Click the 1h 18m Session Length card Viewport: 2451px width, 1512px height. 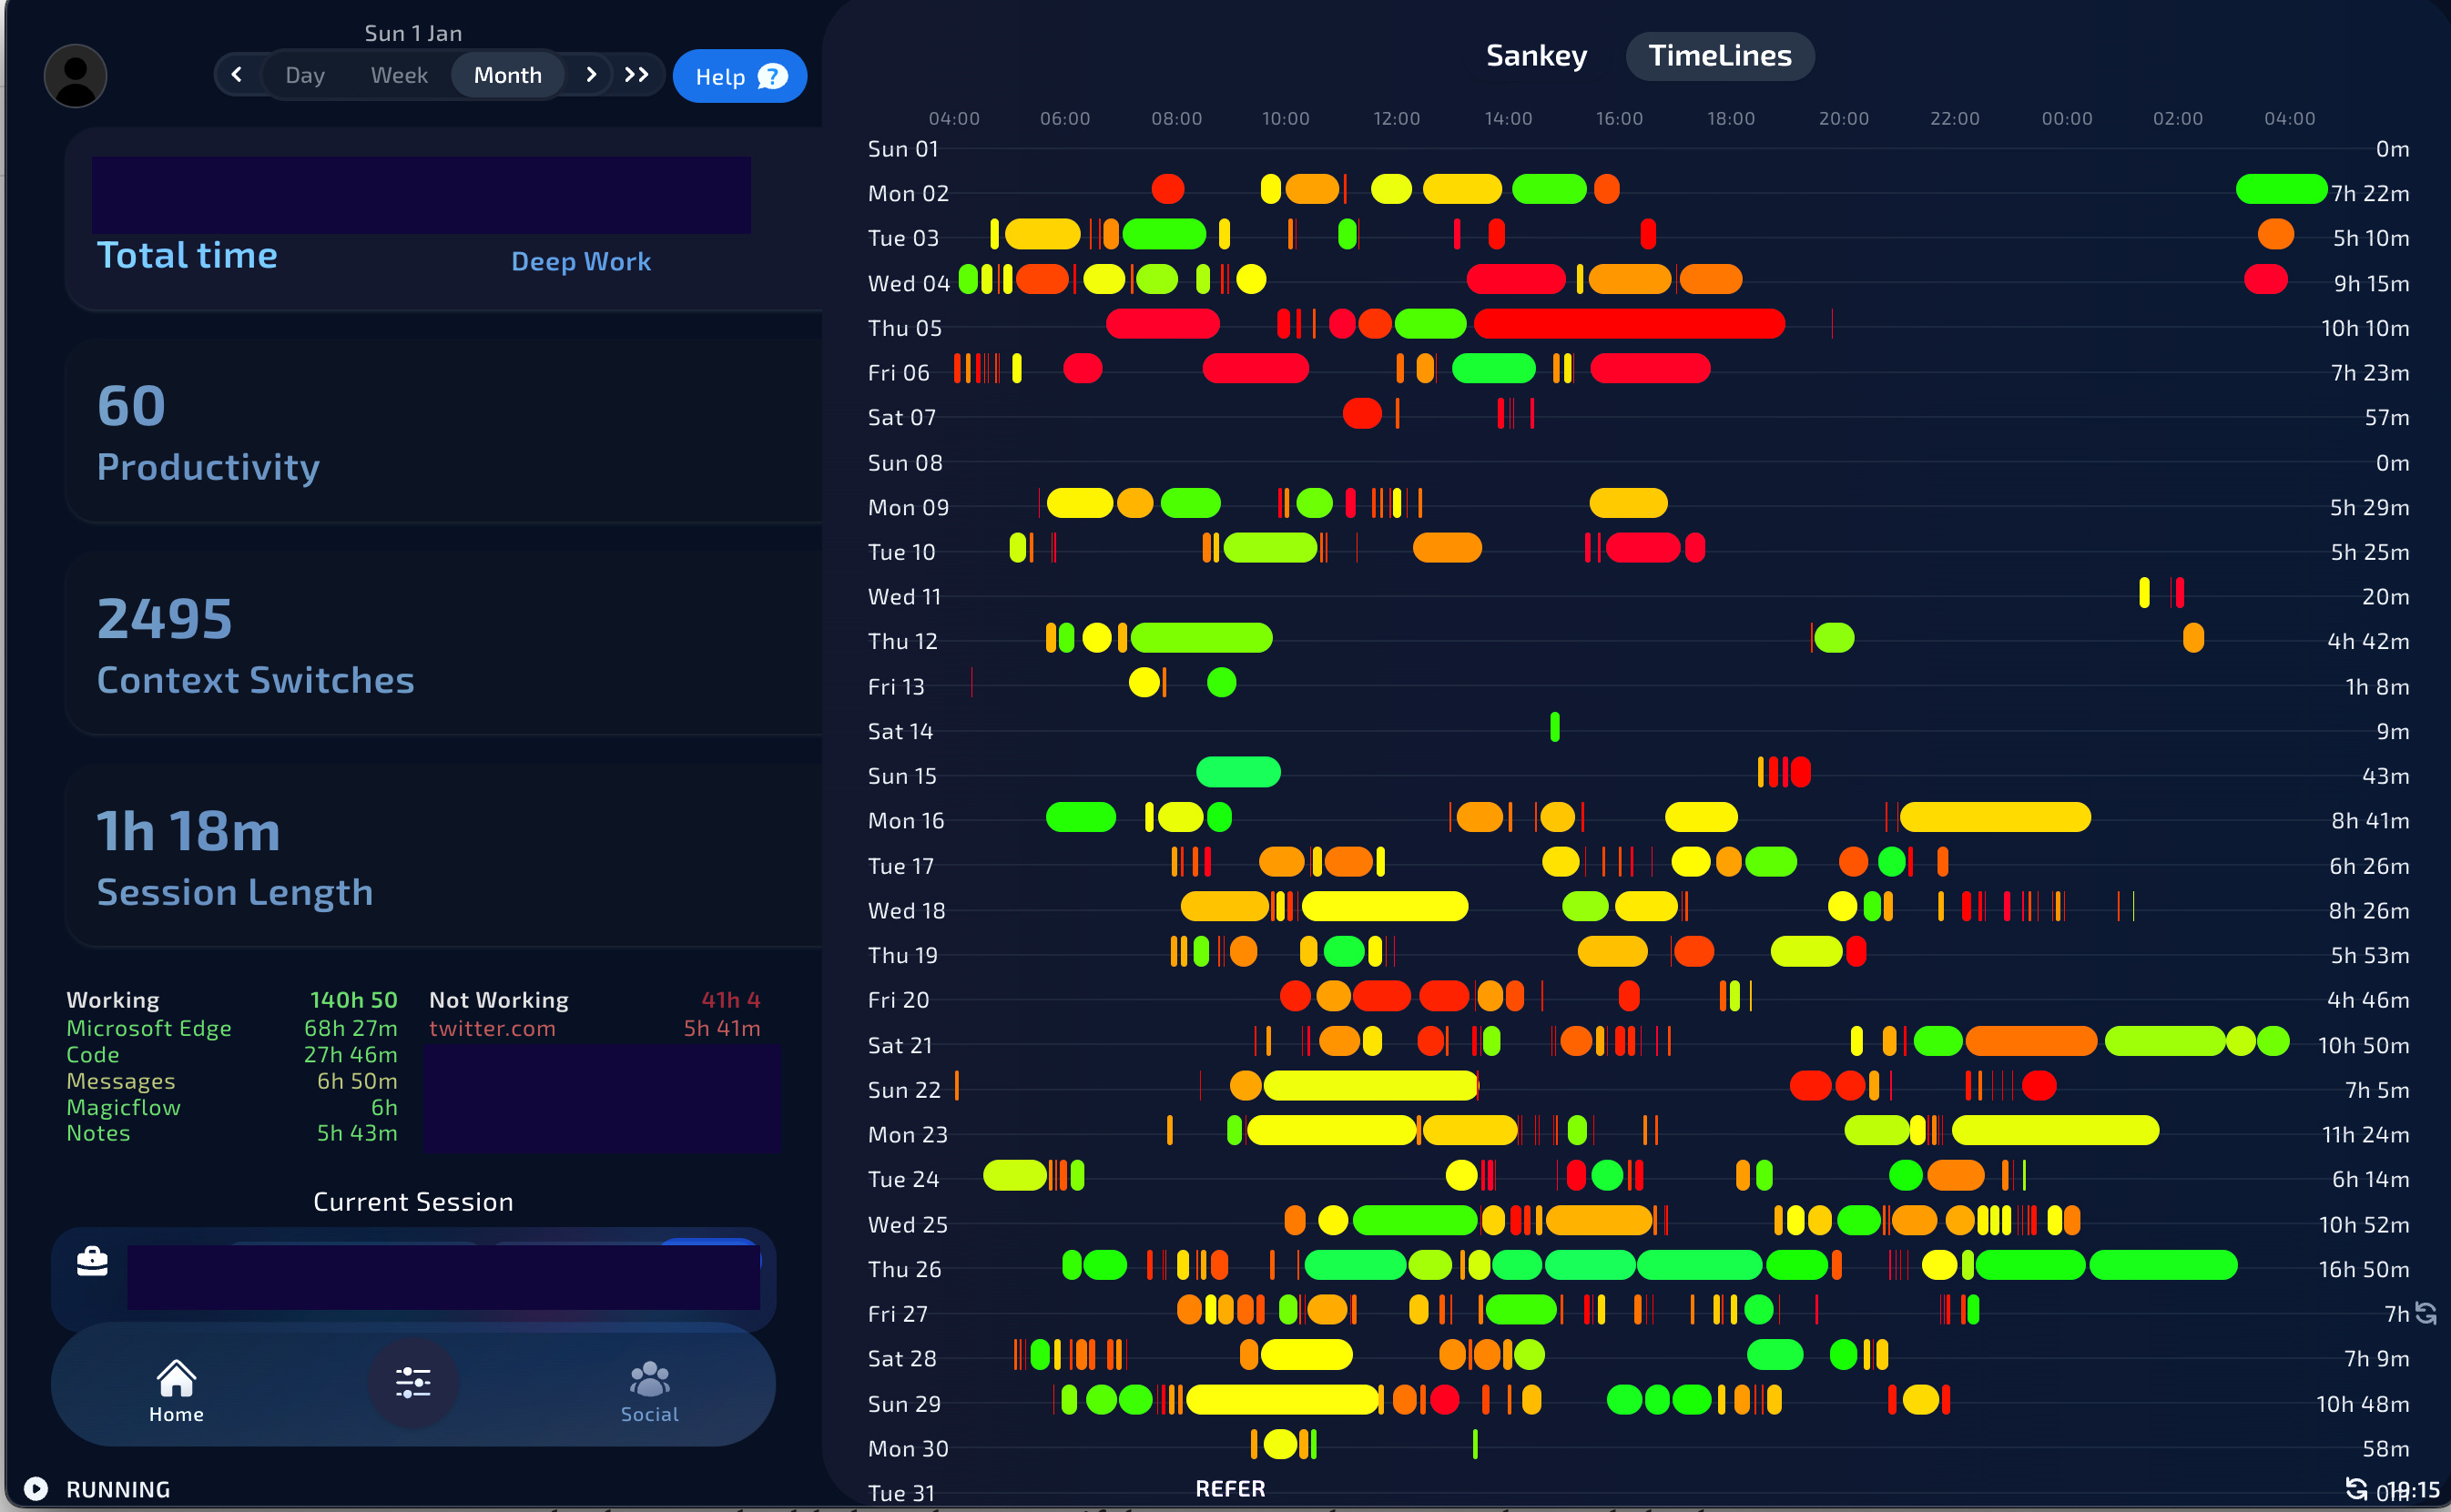[x=445, y=857]
